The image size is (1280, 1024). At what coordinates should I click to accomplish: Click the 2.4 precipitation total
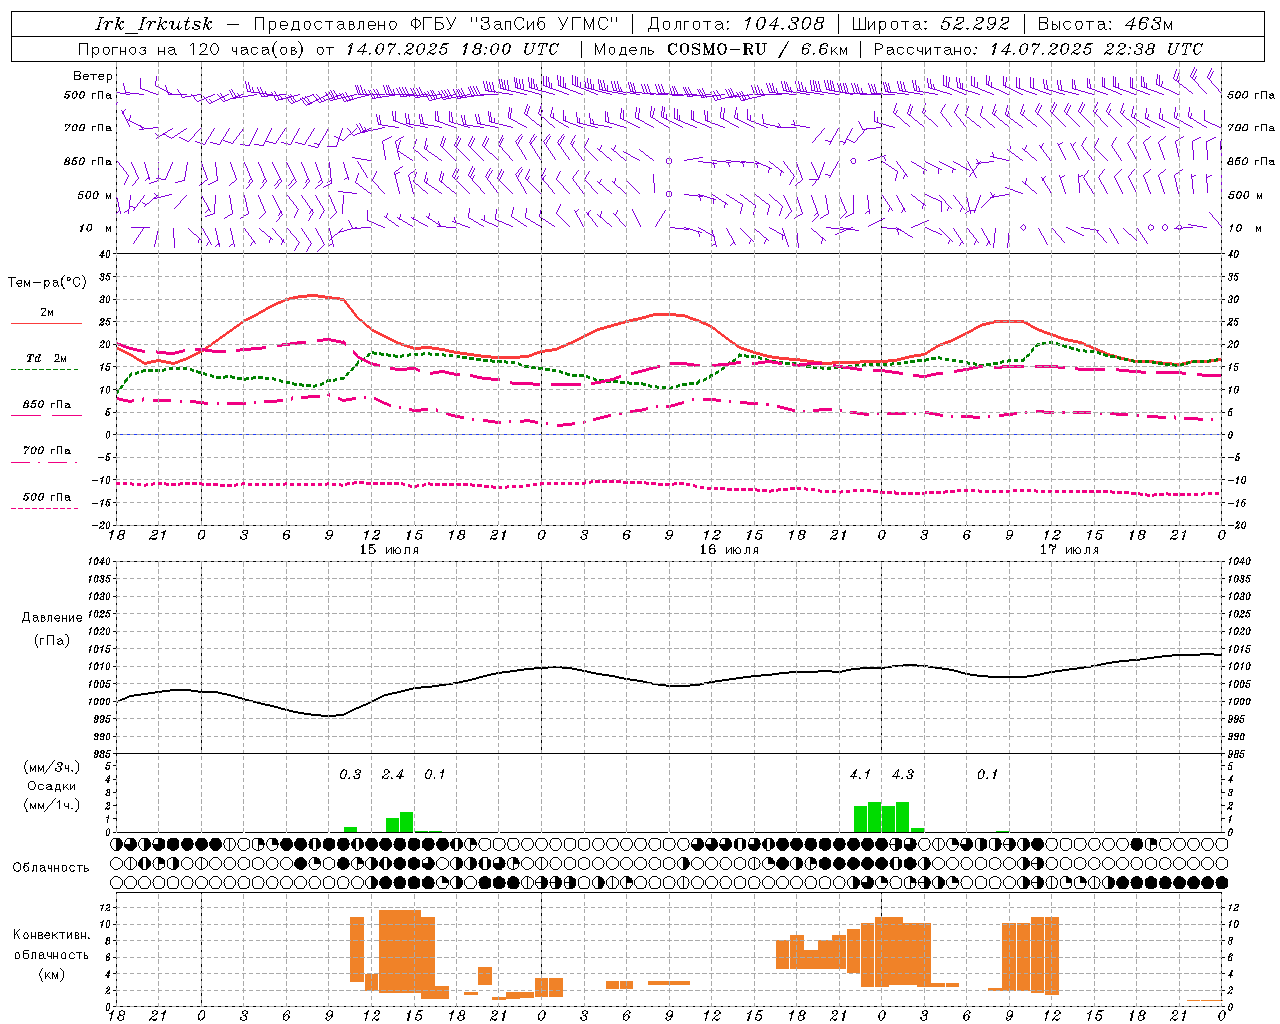[393, 775]
